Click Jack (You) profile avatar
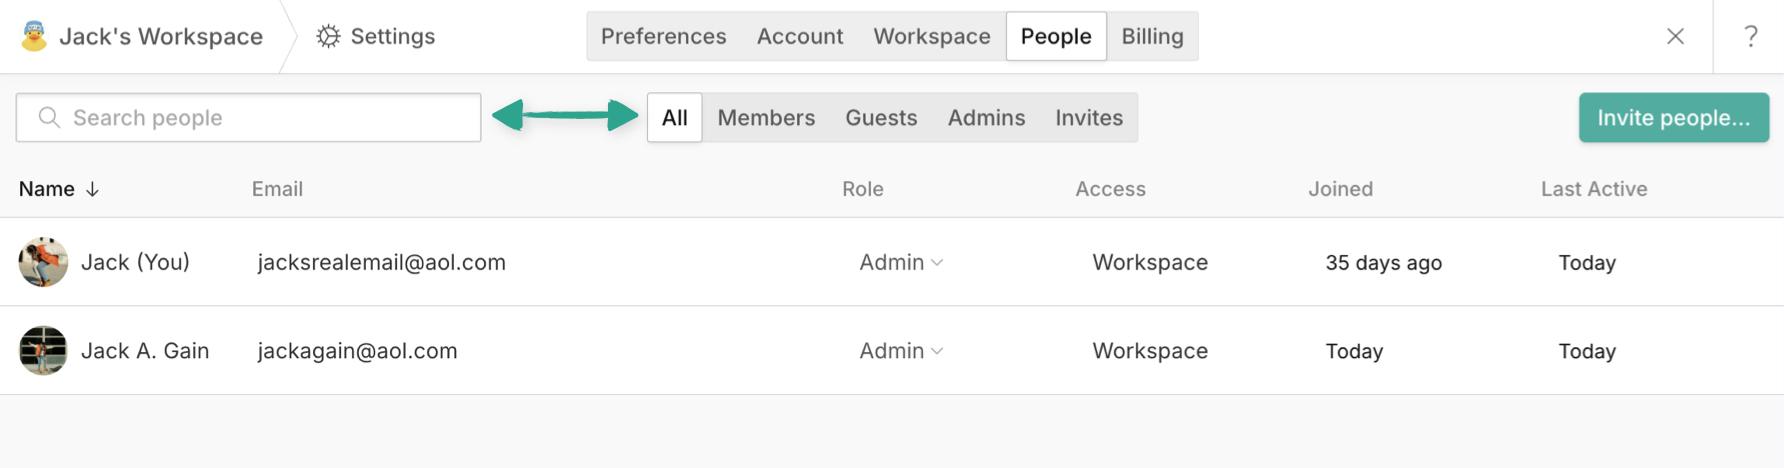 pos(43,262)
